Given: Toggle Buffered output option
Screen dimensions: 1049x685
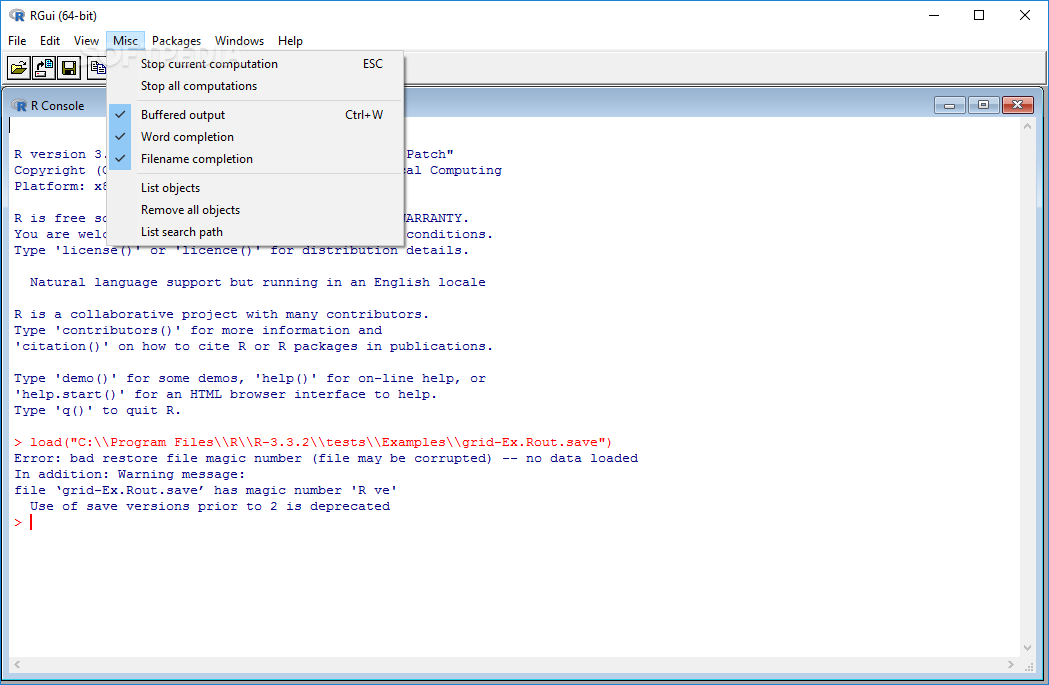Looking at the screenshot, I should coord(256,115).
